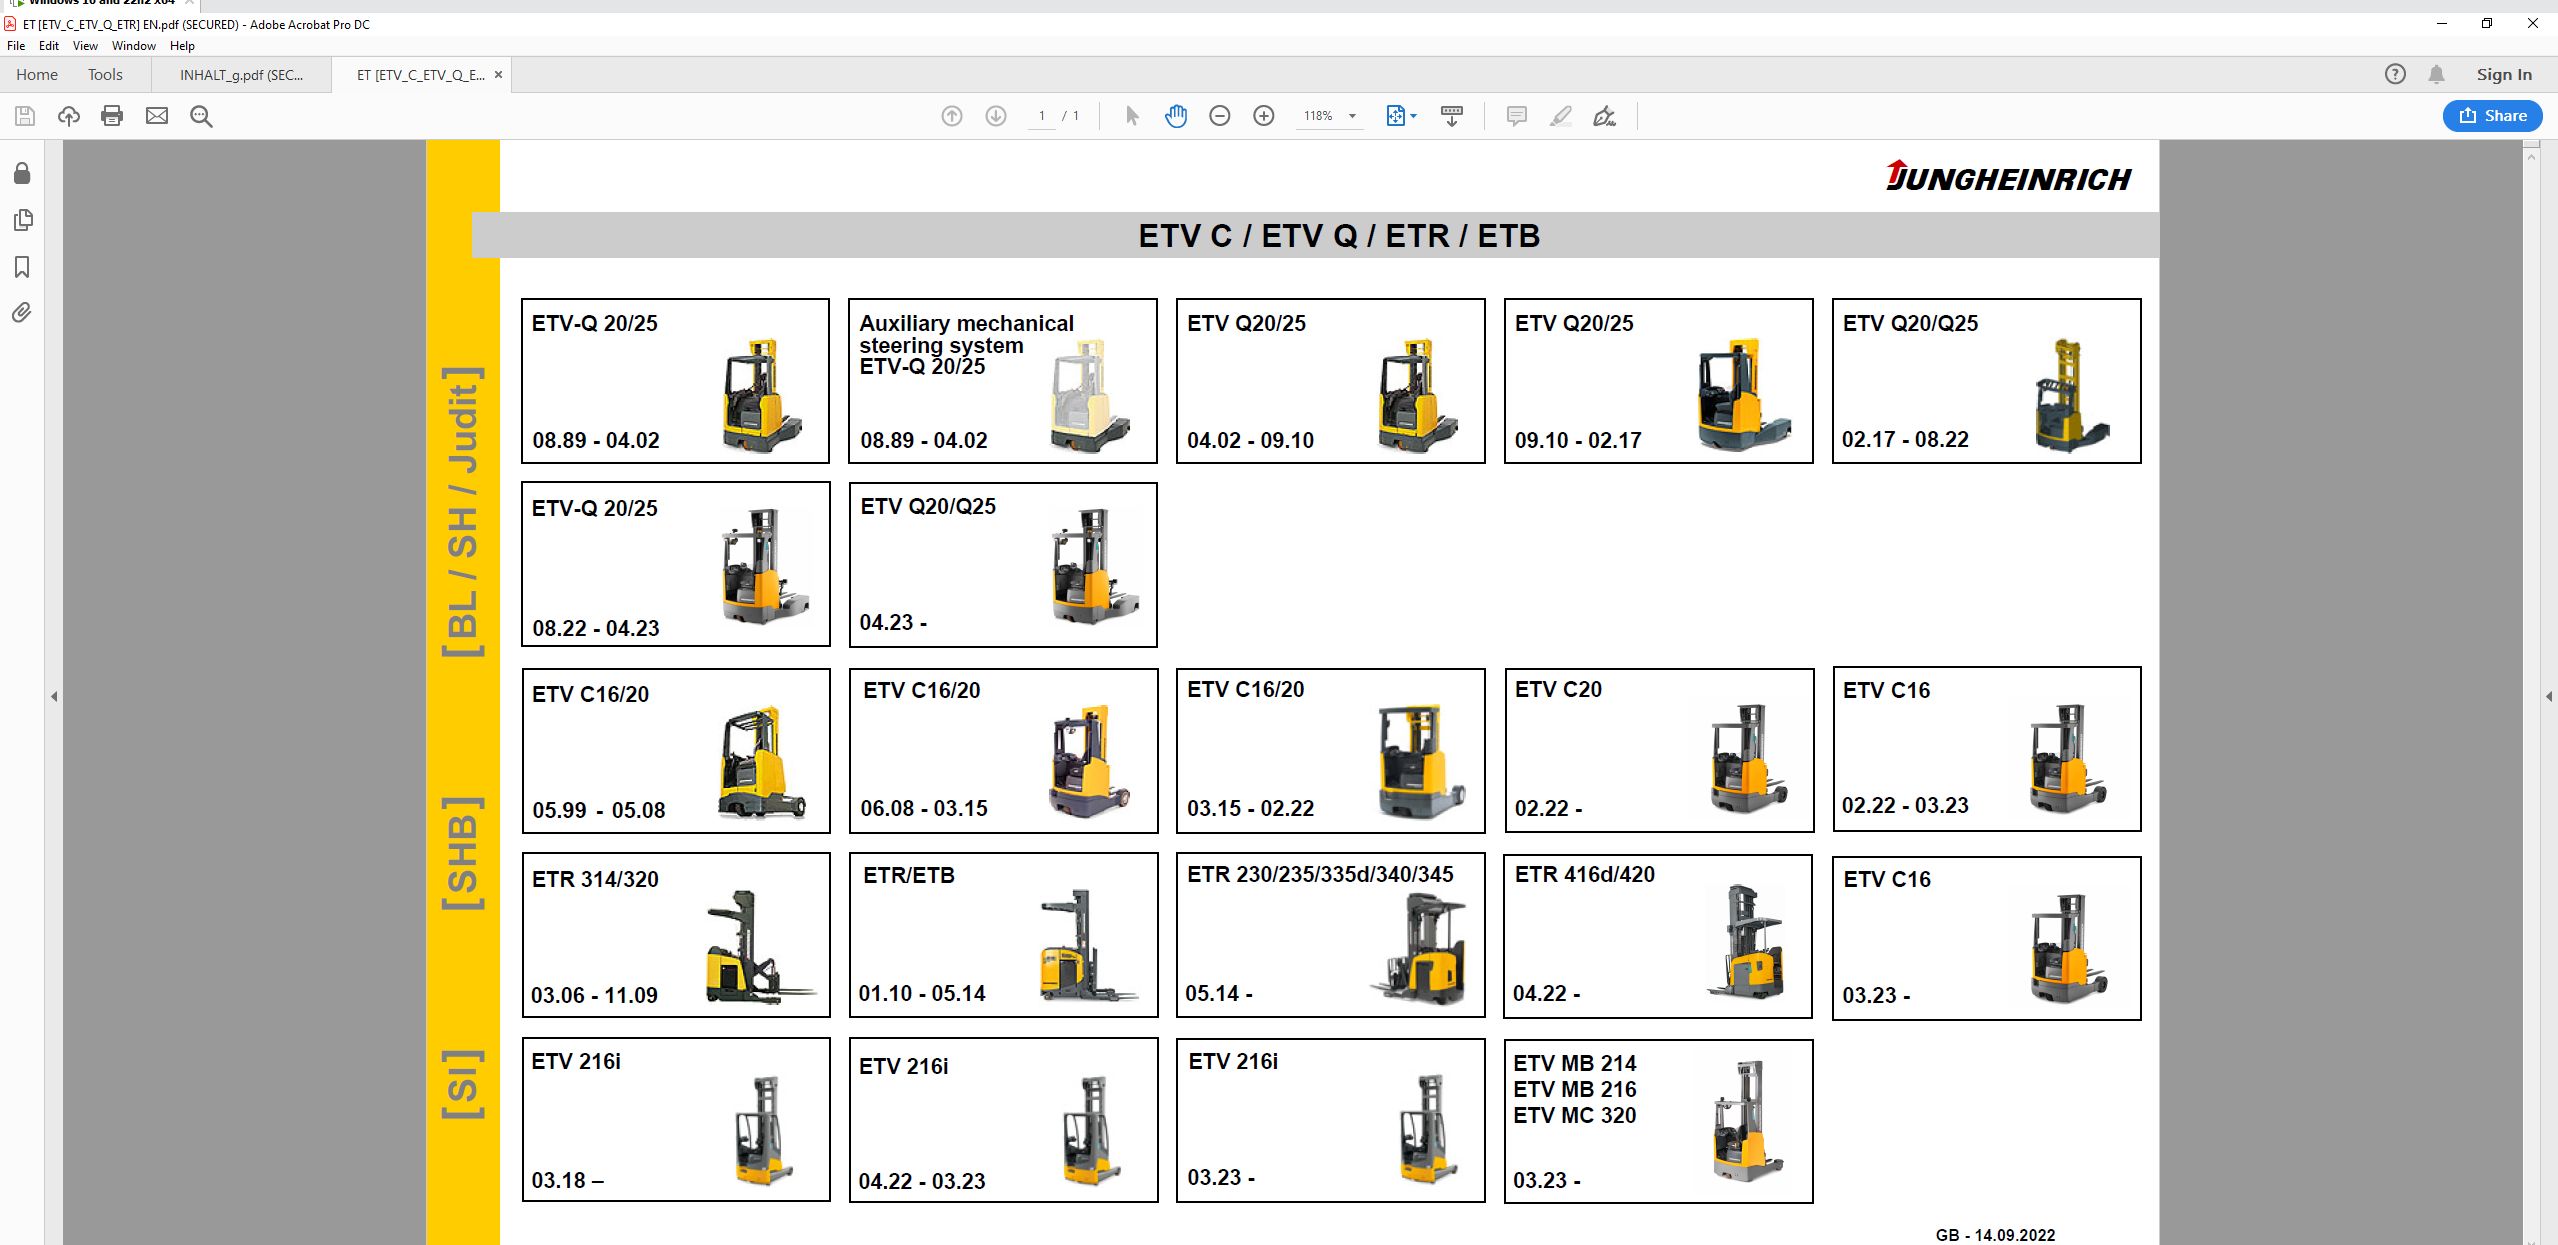Screen dimensions: 2558x1245
Task: Click Sign In
Action: point(2504,74)
